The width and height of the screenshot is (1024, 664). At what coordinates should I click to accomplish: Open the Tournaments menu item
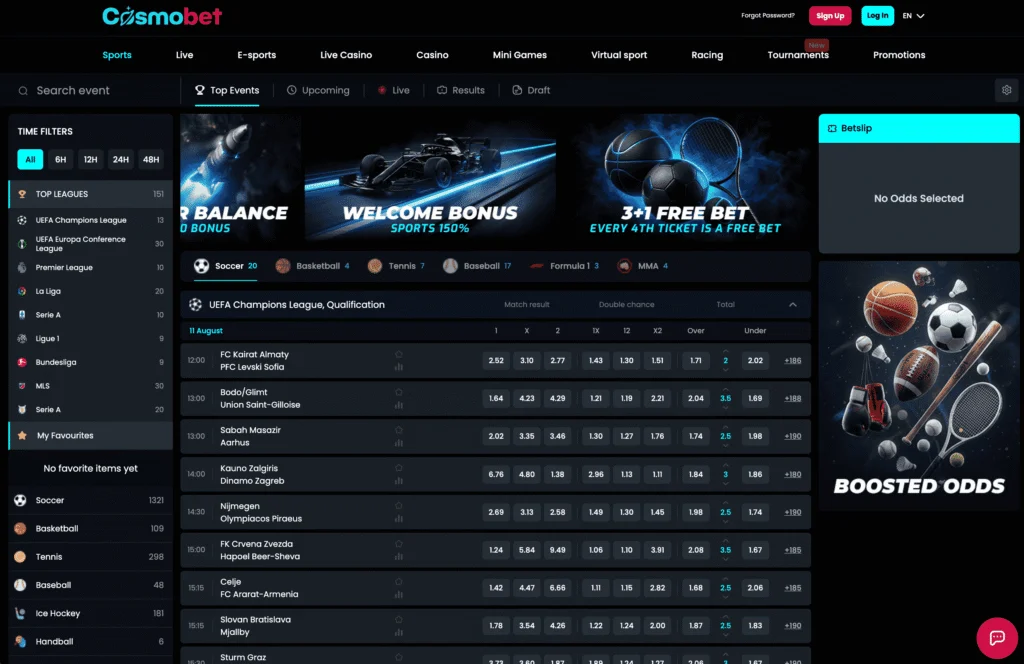798,55
